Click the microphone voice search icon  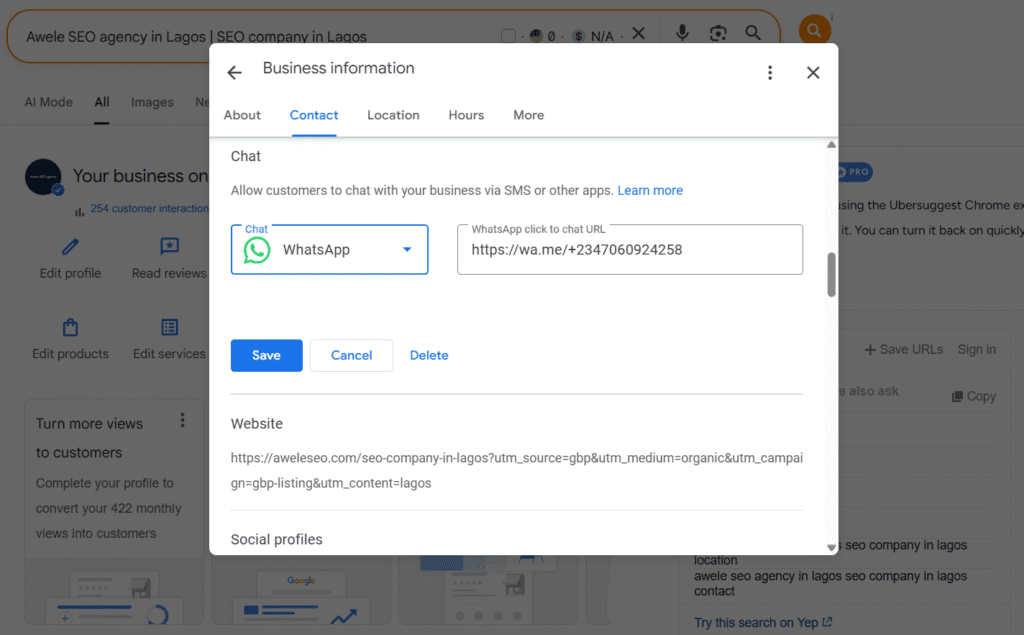point(682,32)
